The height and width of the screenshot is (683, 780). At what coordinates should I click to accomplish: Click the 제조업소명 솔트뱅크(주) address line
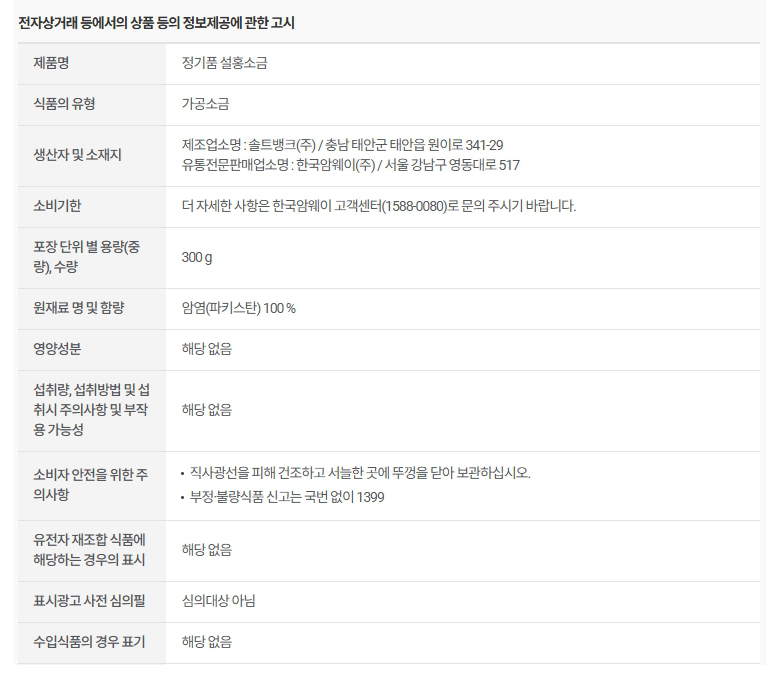(x=342, y=145)
